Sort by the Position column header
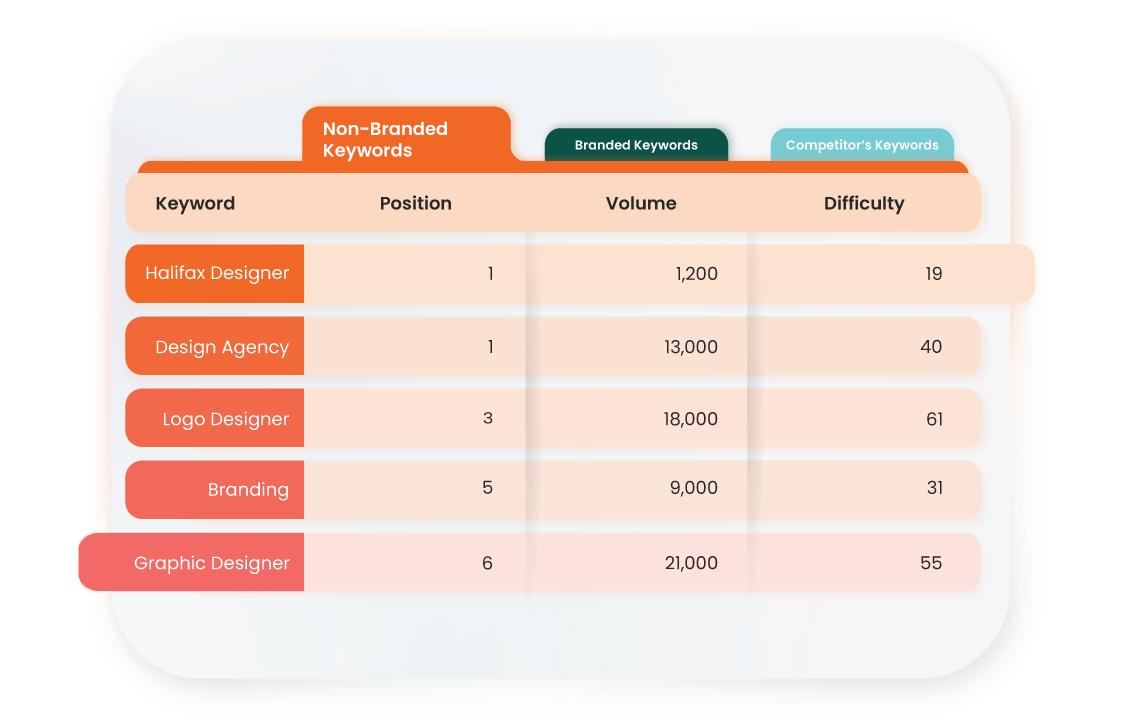Viewport: 1136px width, 724px height. click(x=415, y=203)
